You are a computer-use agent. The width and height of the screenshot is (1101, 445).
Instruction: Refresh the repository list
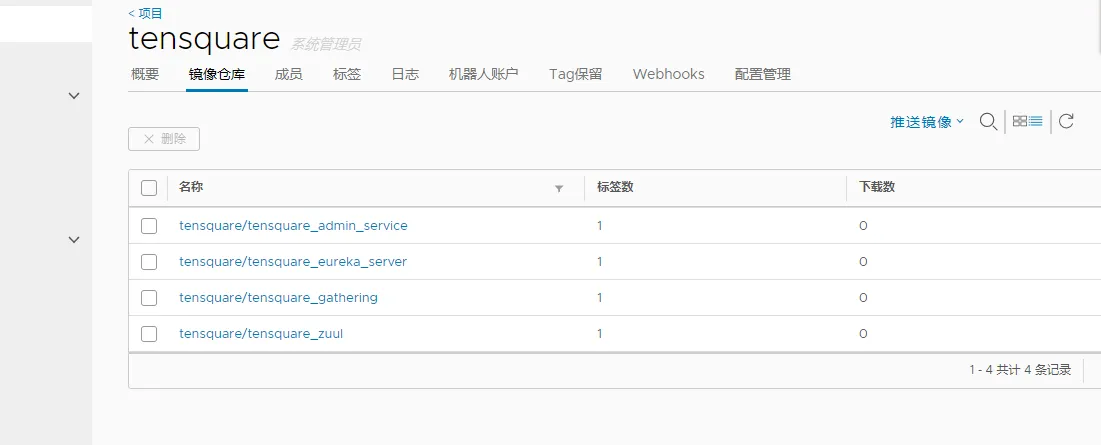pyautogui.click(x=1066, y=121)
